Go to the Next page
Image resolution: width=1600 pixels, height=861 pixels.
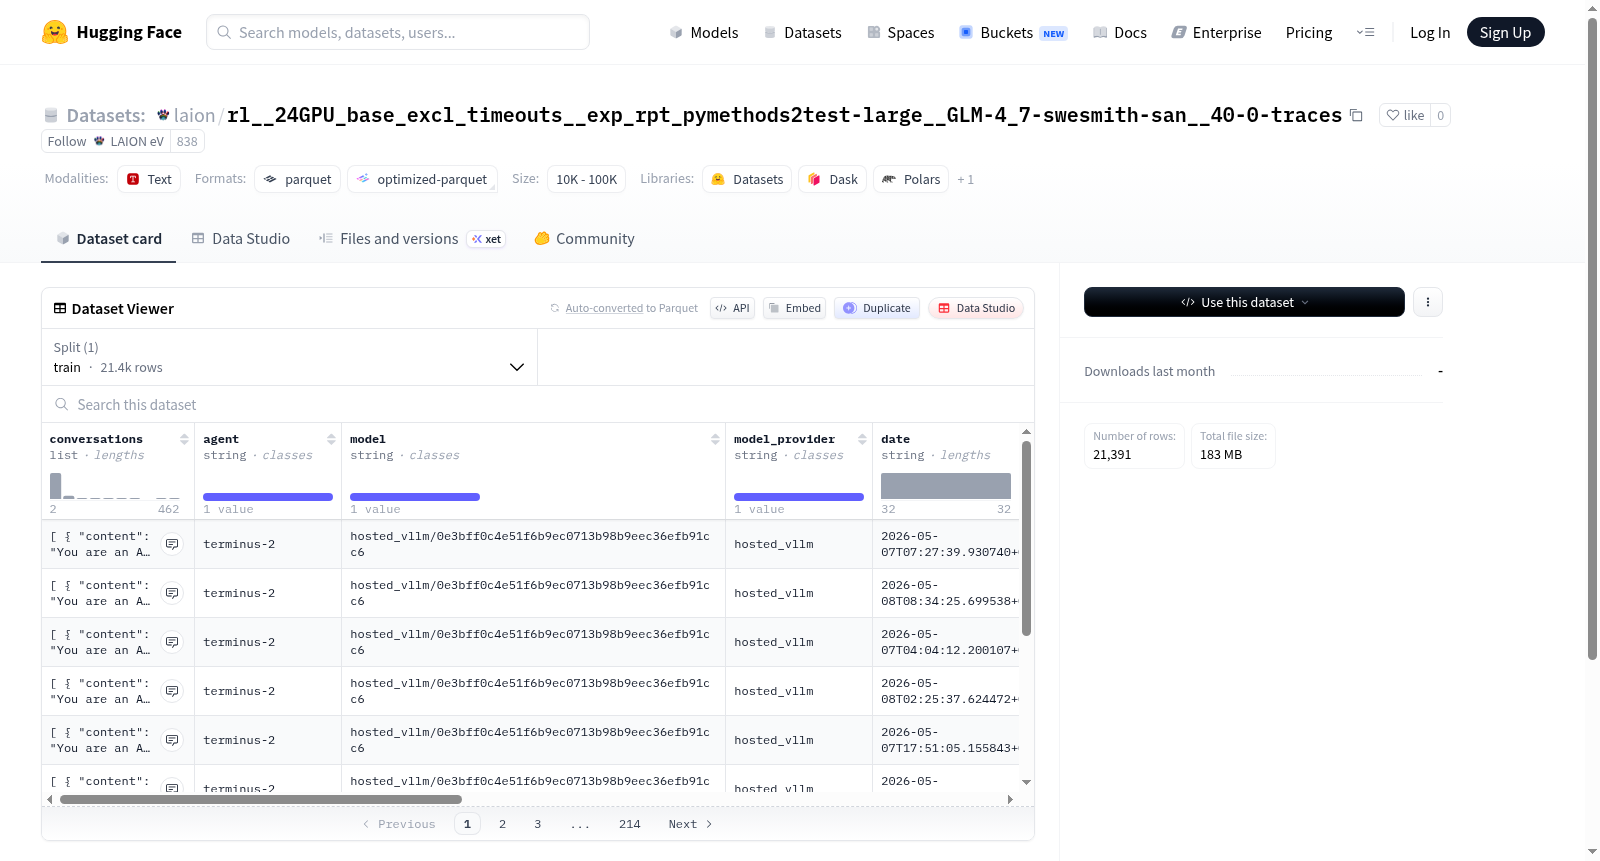(690, 824)
